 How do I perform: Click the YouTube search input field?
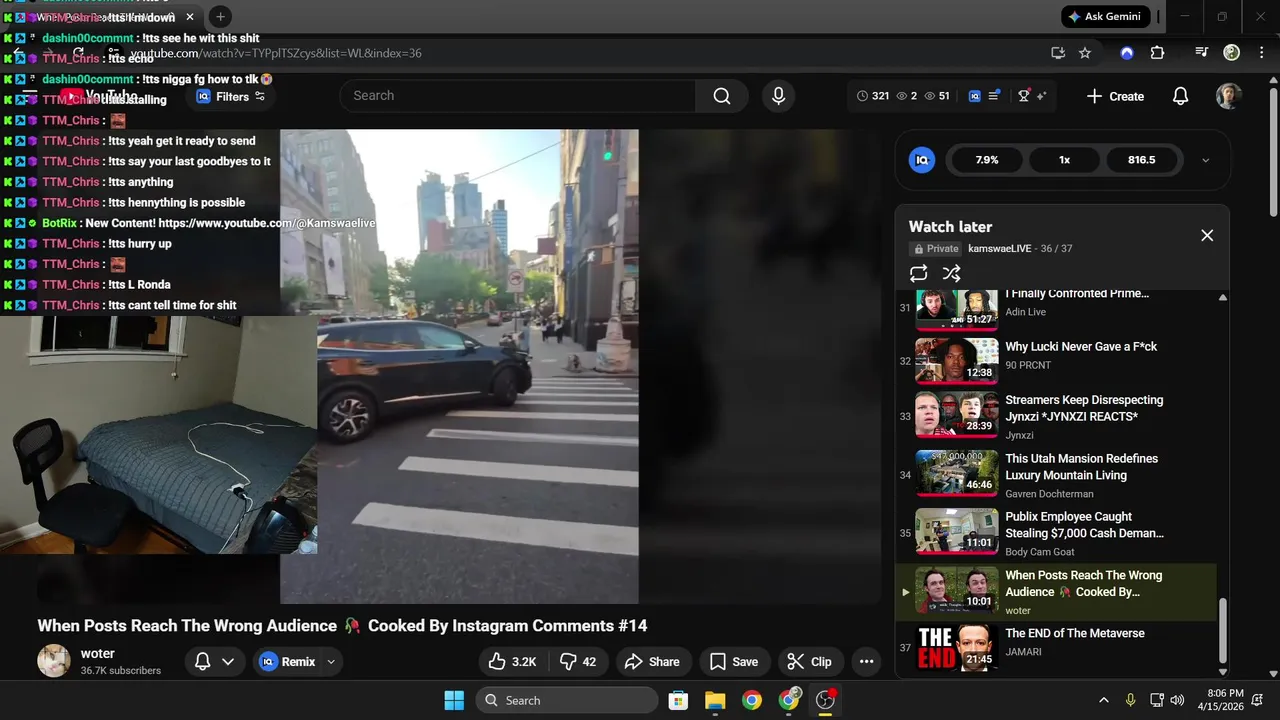pyautogui.click(x=517, y=96)
